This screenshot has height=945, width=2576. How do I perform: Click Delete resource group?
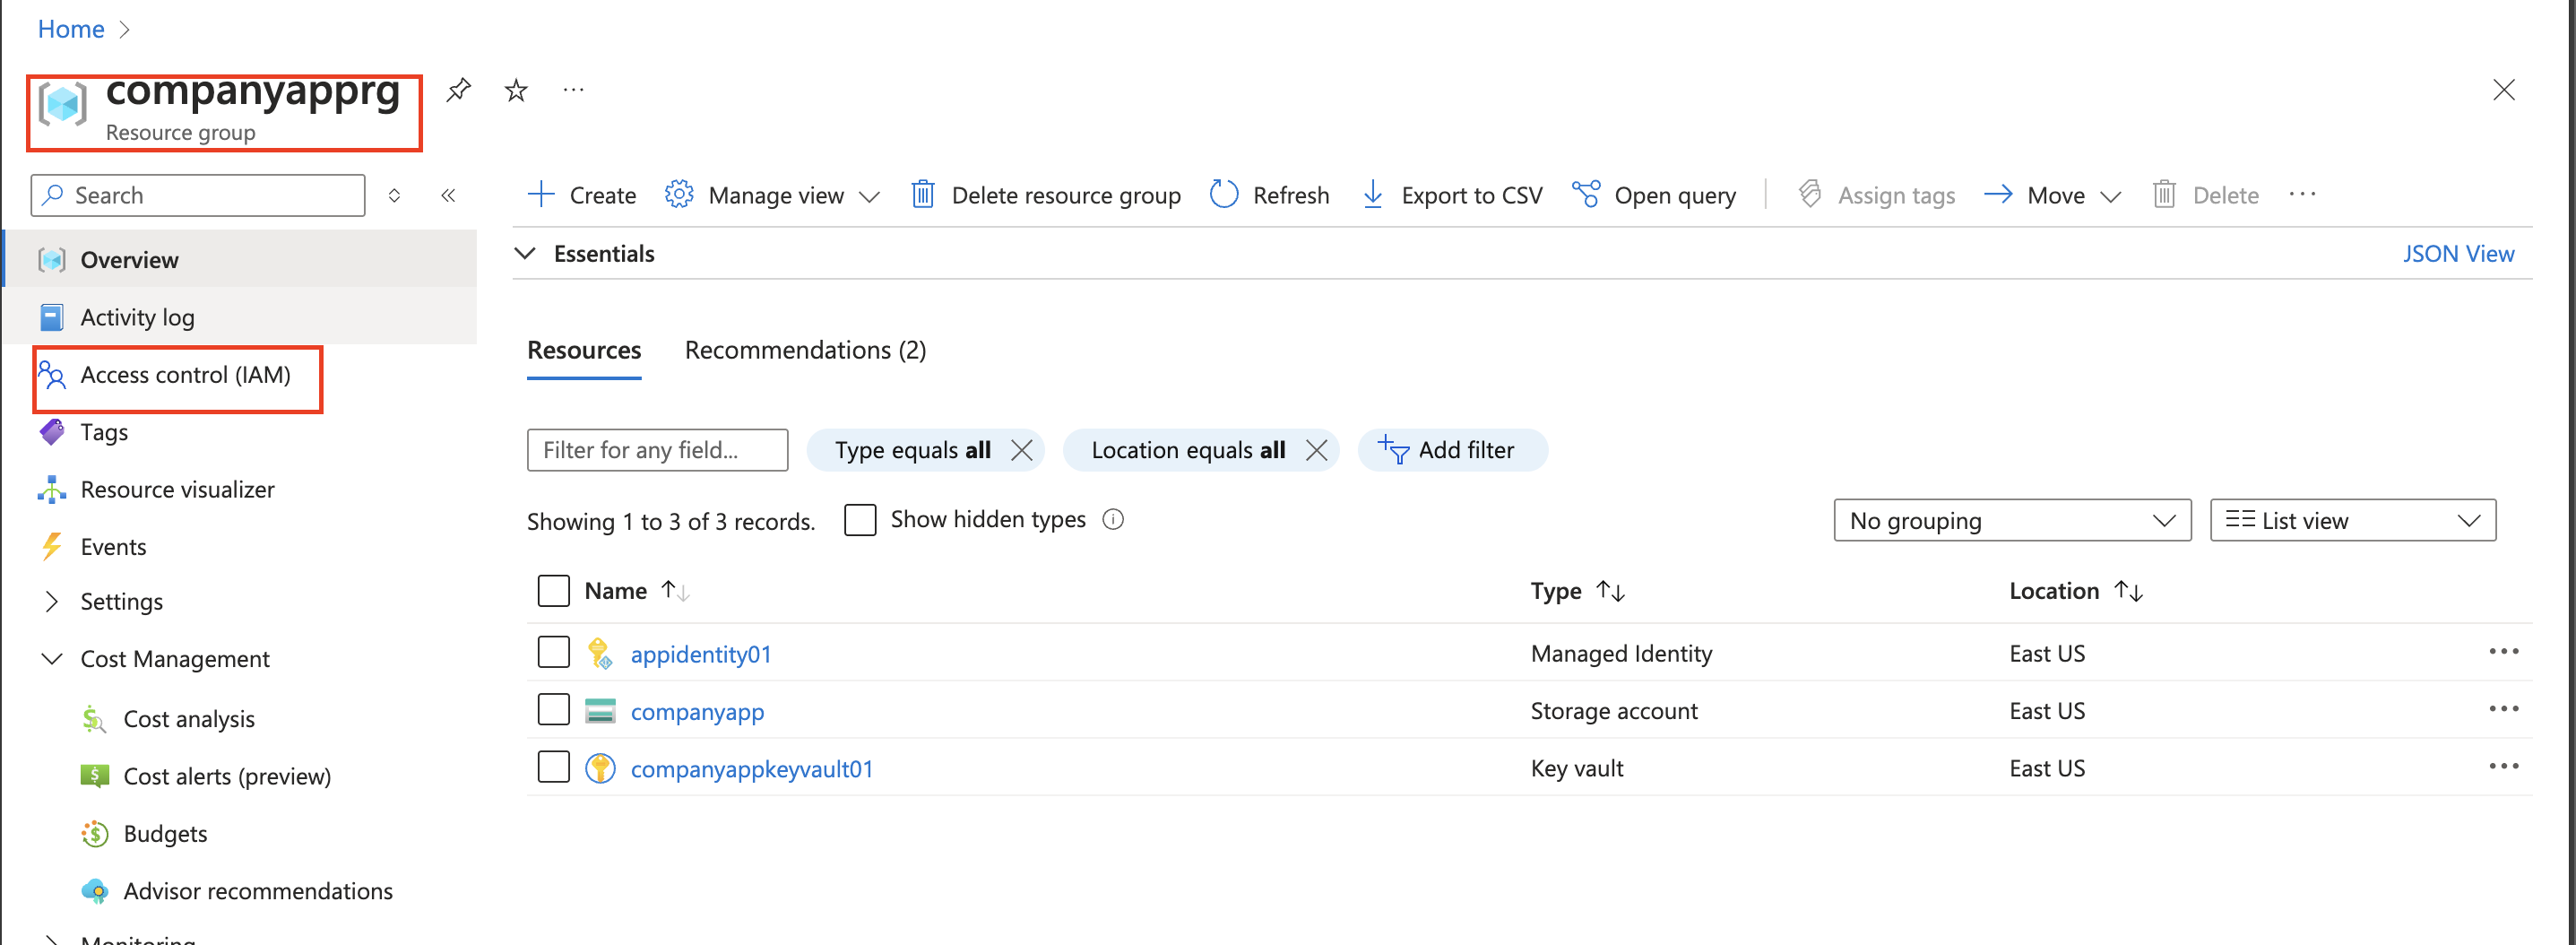[x=1046, y=195]
